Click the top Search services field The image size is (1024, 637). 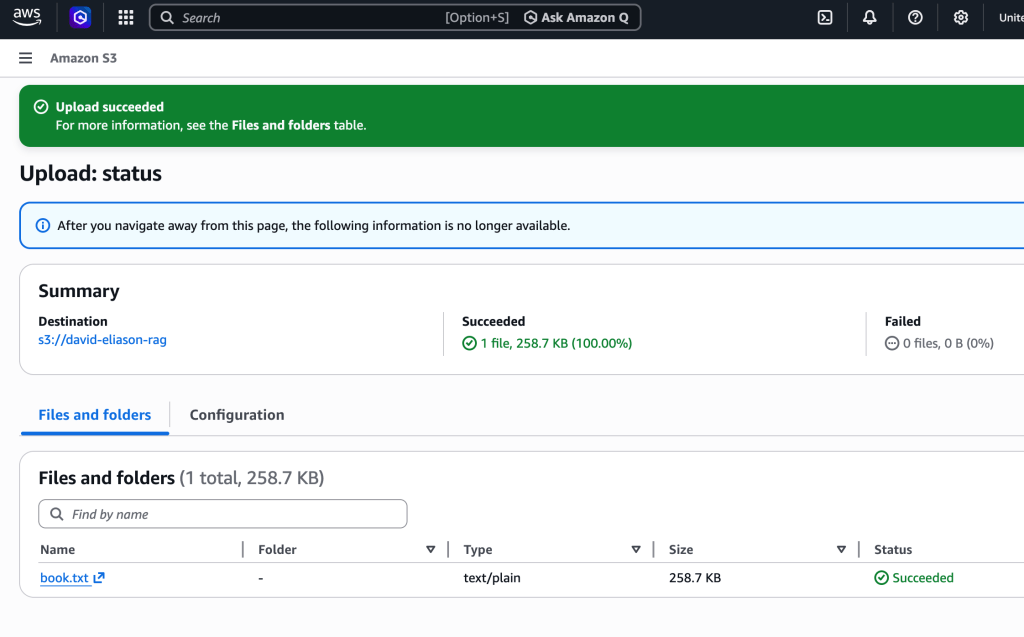tap(300, 17)
